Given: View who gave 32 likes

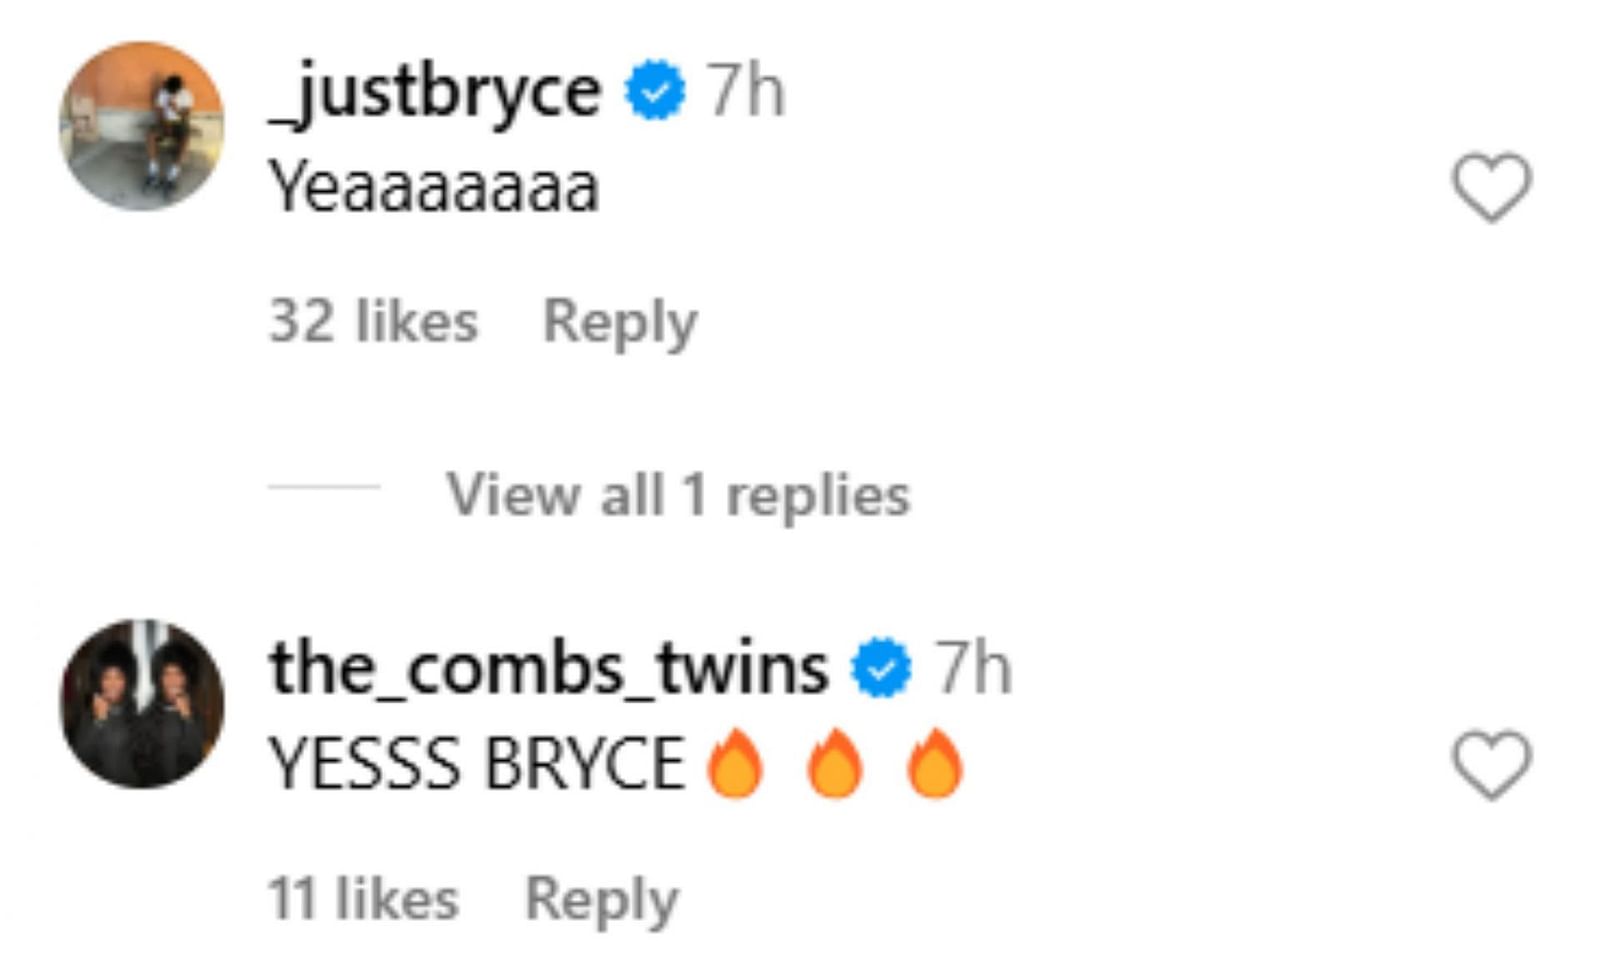Looking at the screenshot, I should 373,321.
